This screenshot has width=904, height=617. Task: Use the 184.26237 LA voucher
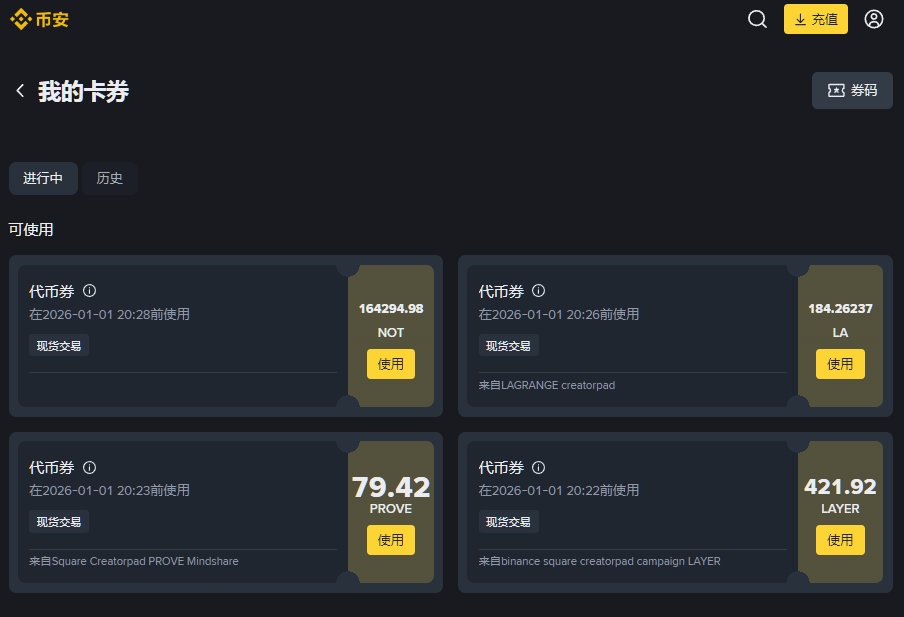(840, 364)
